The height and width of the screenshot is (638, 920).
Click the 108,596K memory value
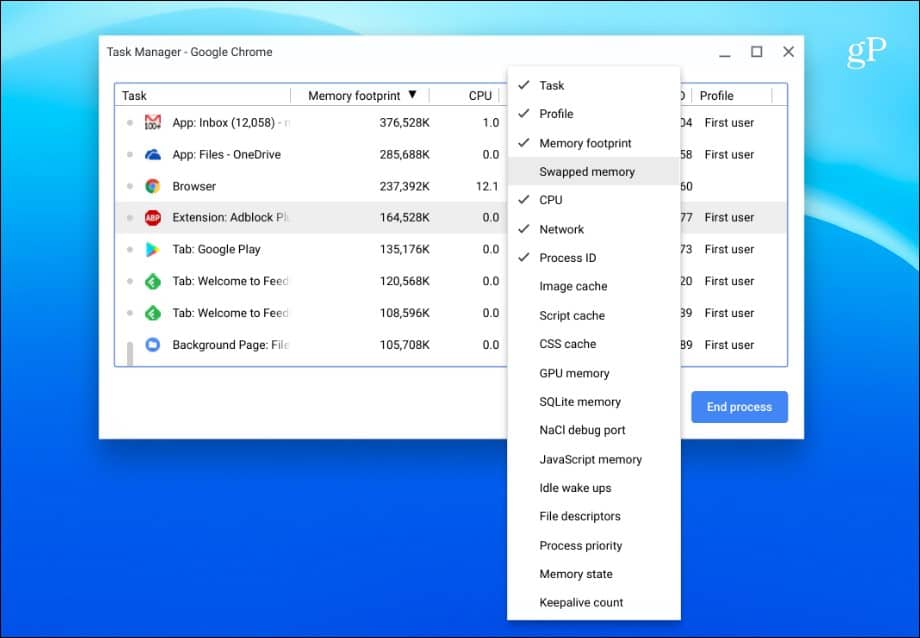point(404,313)
